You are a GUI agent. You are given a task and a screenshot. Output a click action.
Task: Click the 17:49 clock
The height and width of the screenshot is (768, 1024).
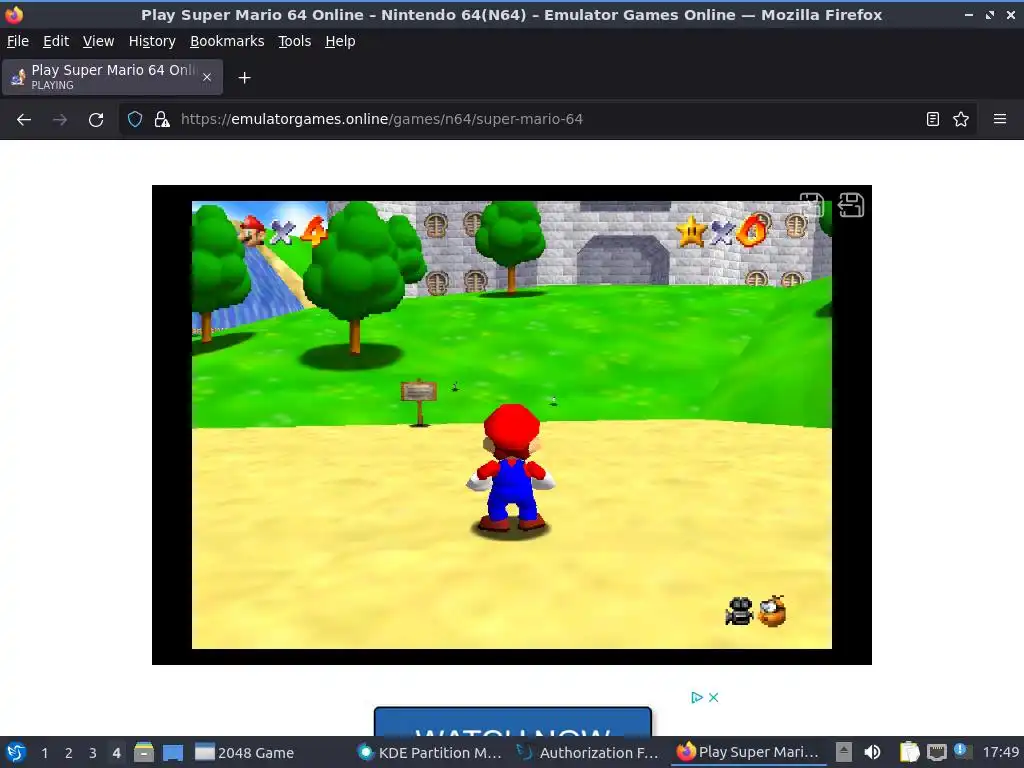pos(1000,752)
